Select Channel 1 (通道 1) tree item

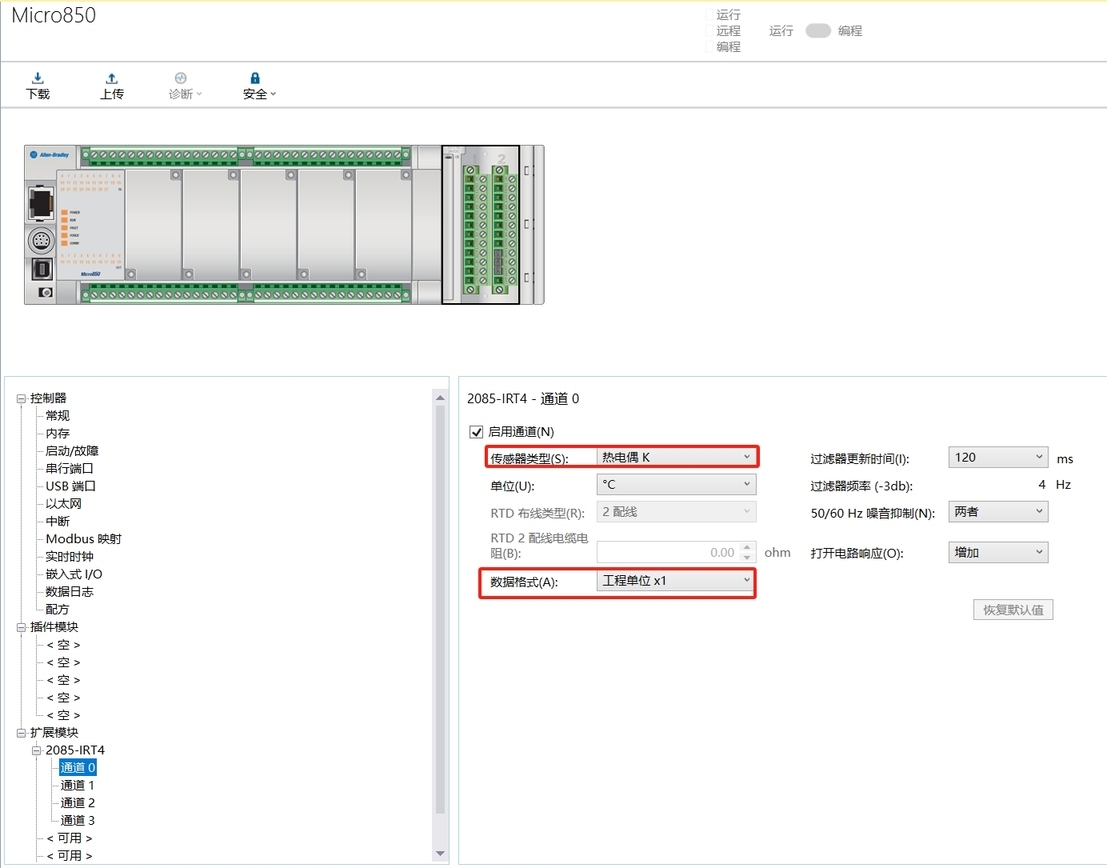click(x=77, y=785)
